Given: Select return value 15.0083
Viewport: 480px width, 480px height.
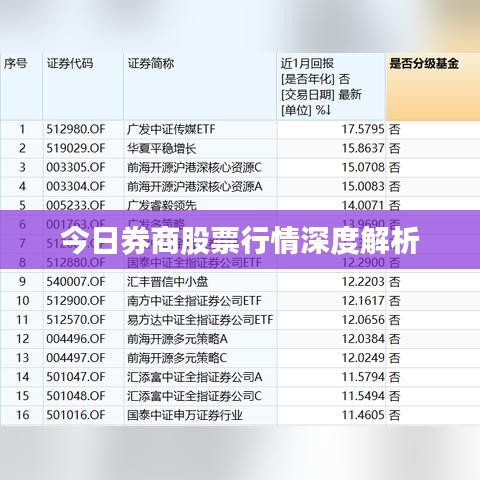Looking at the screenshot, I should pyautogui.click(x=363, y=186).
